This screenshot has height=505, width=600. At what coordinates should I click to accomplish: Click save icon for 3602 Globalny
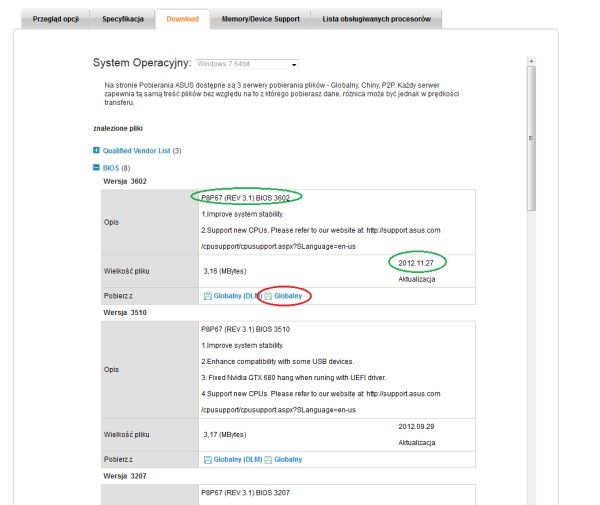(x=268, y=296)
